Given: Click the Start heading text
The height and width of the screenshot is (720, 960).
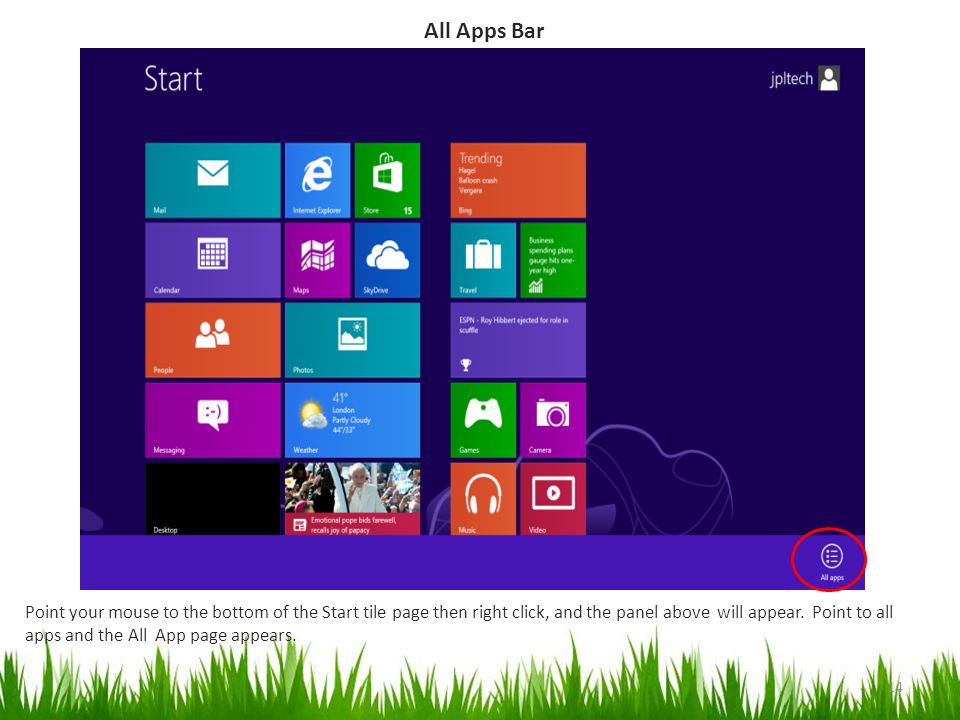Looking at the screenshot, I should coord(173,79).
